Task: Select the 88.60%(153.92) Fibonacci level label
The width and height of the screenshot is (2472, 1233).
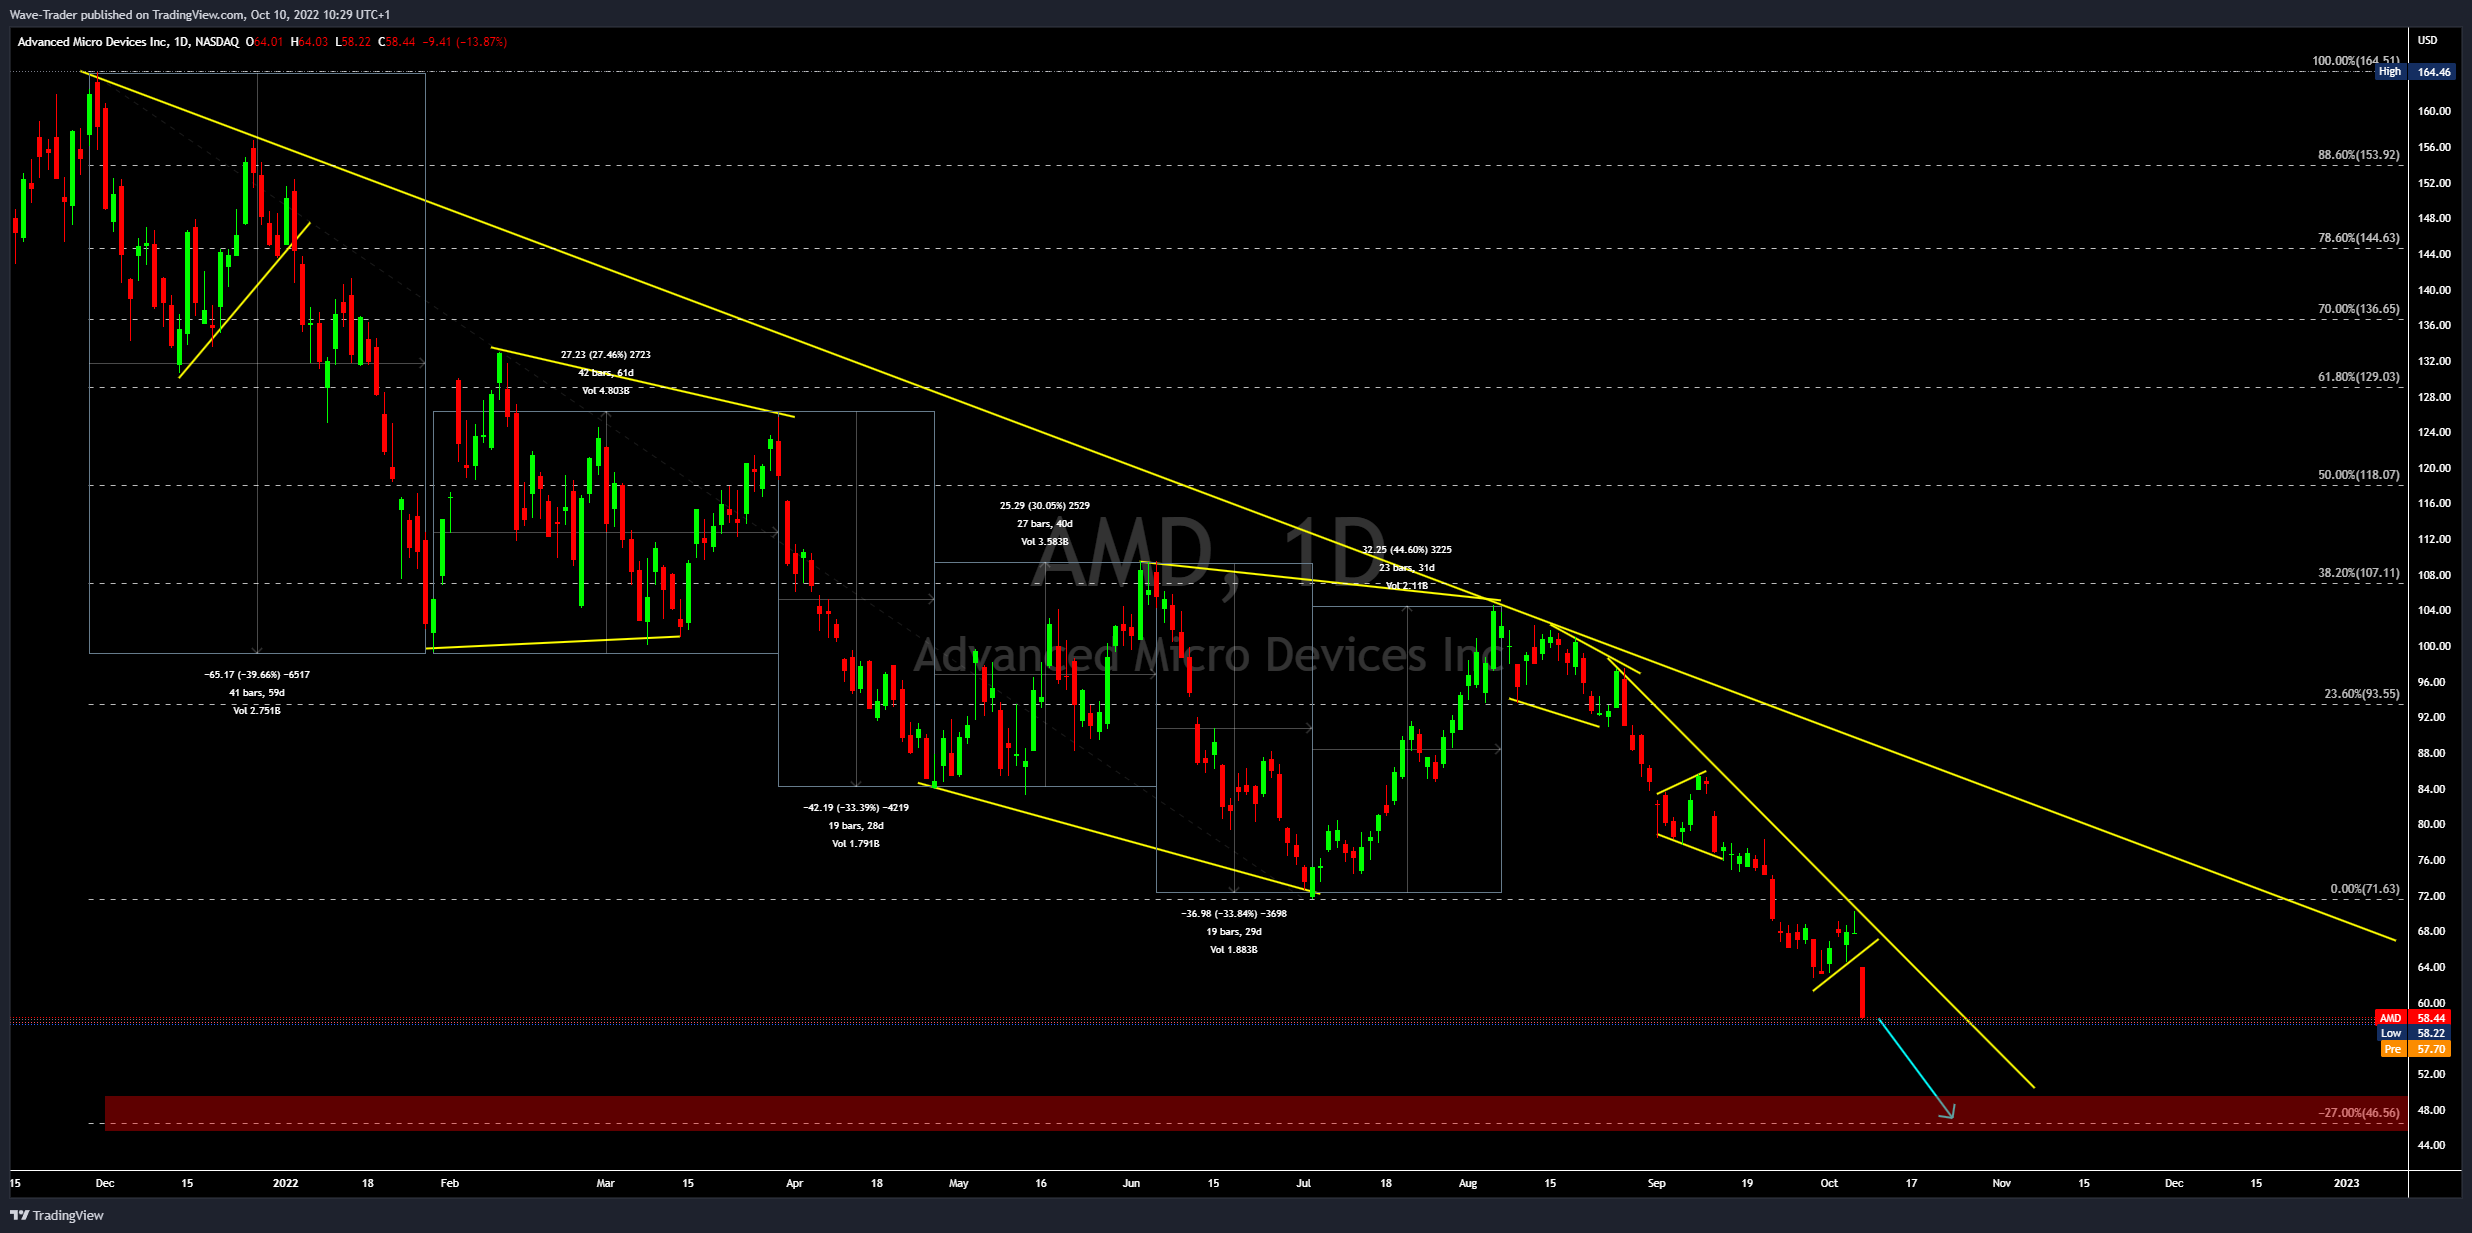Action: [2358, 155]
